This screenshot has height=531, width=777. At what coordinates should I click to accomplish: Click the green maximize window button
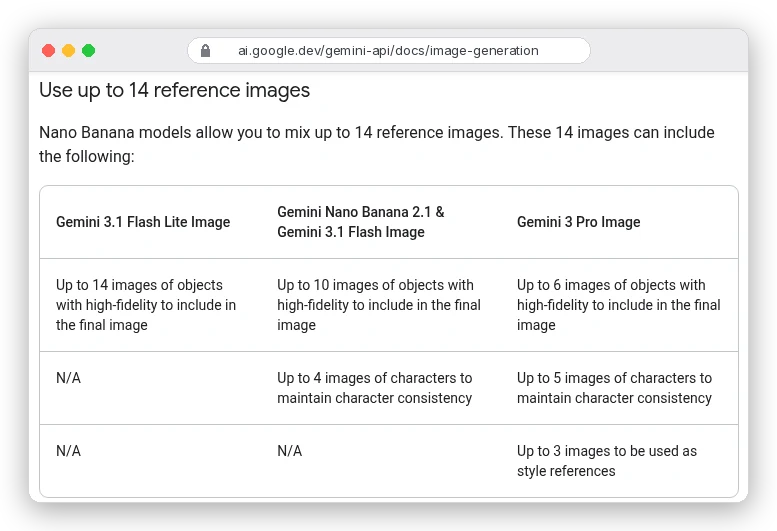89,51
